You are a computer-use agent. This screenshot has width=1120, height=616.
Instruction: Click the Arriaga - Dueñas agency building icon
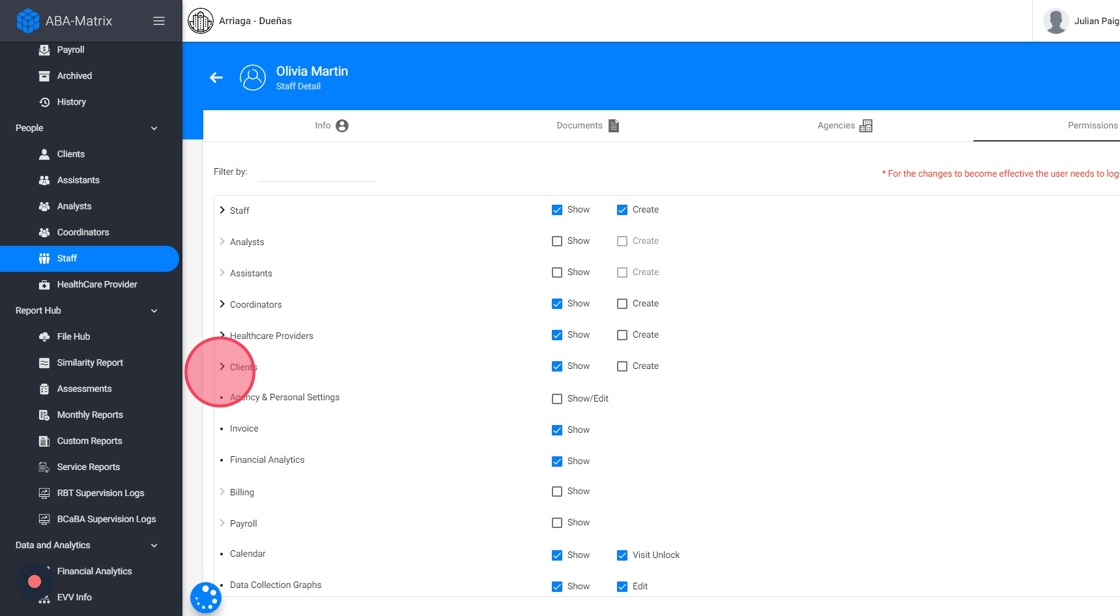point(201,21)
